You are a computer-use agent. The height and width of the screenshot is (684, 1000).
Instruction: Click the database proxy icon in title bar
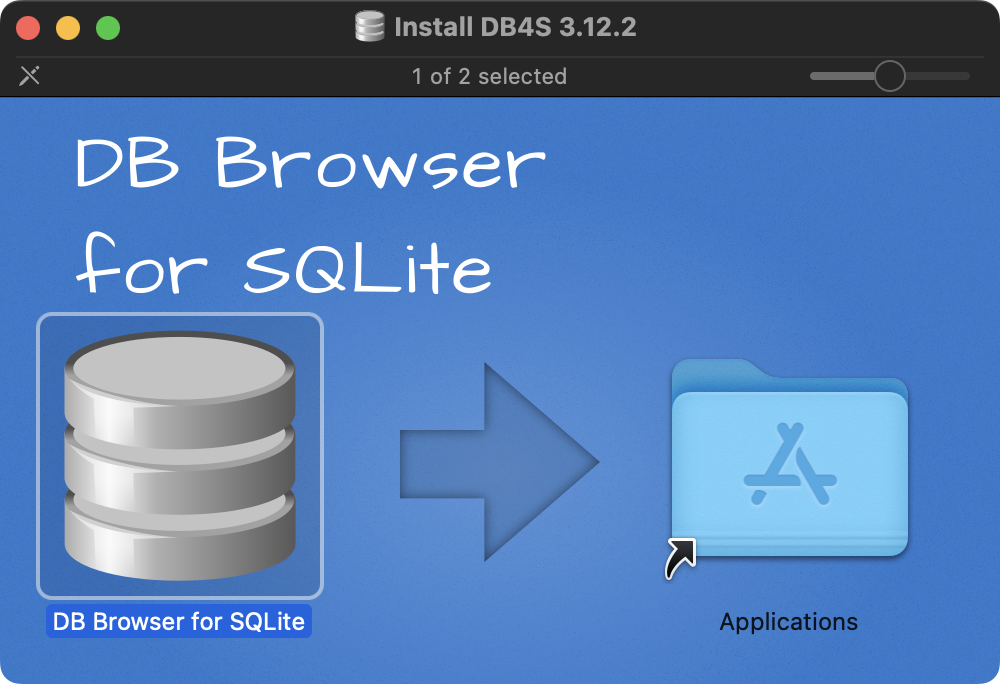370,26
